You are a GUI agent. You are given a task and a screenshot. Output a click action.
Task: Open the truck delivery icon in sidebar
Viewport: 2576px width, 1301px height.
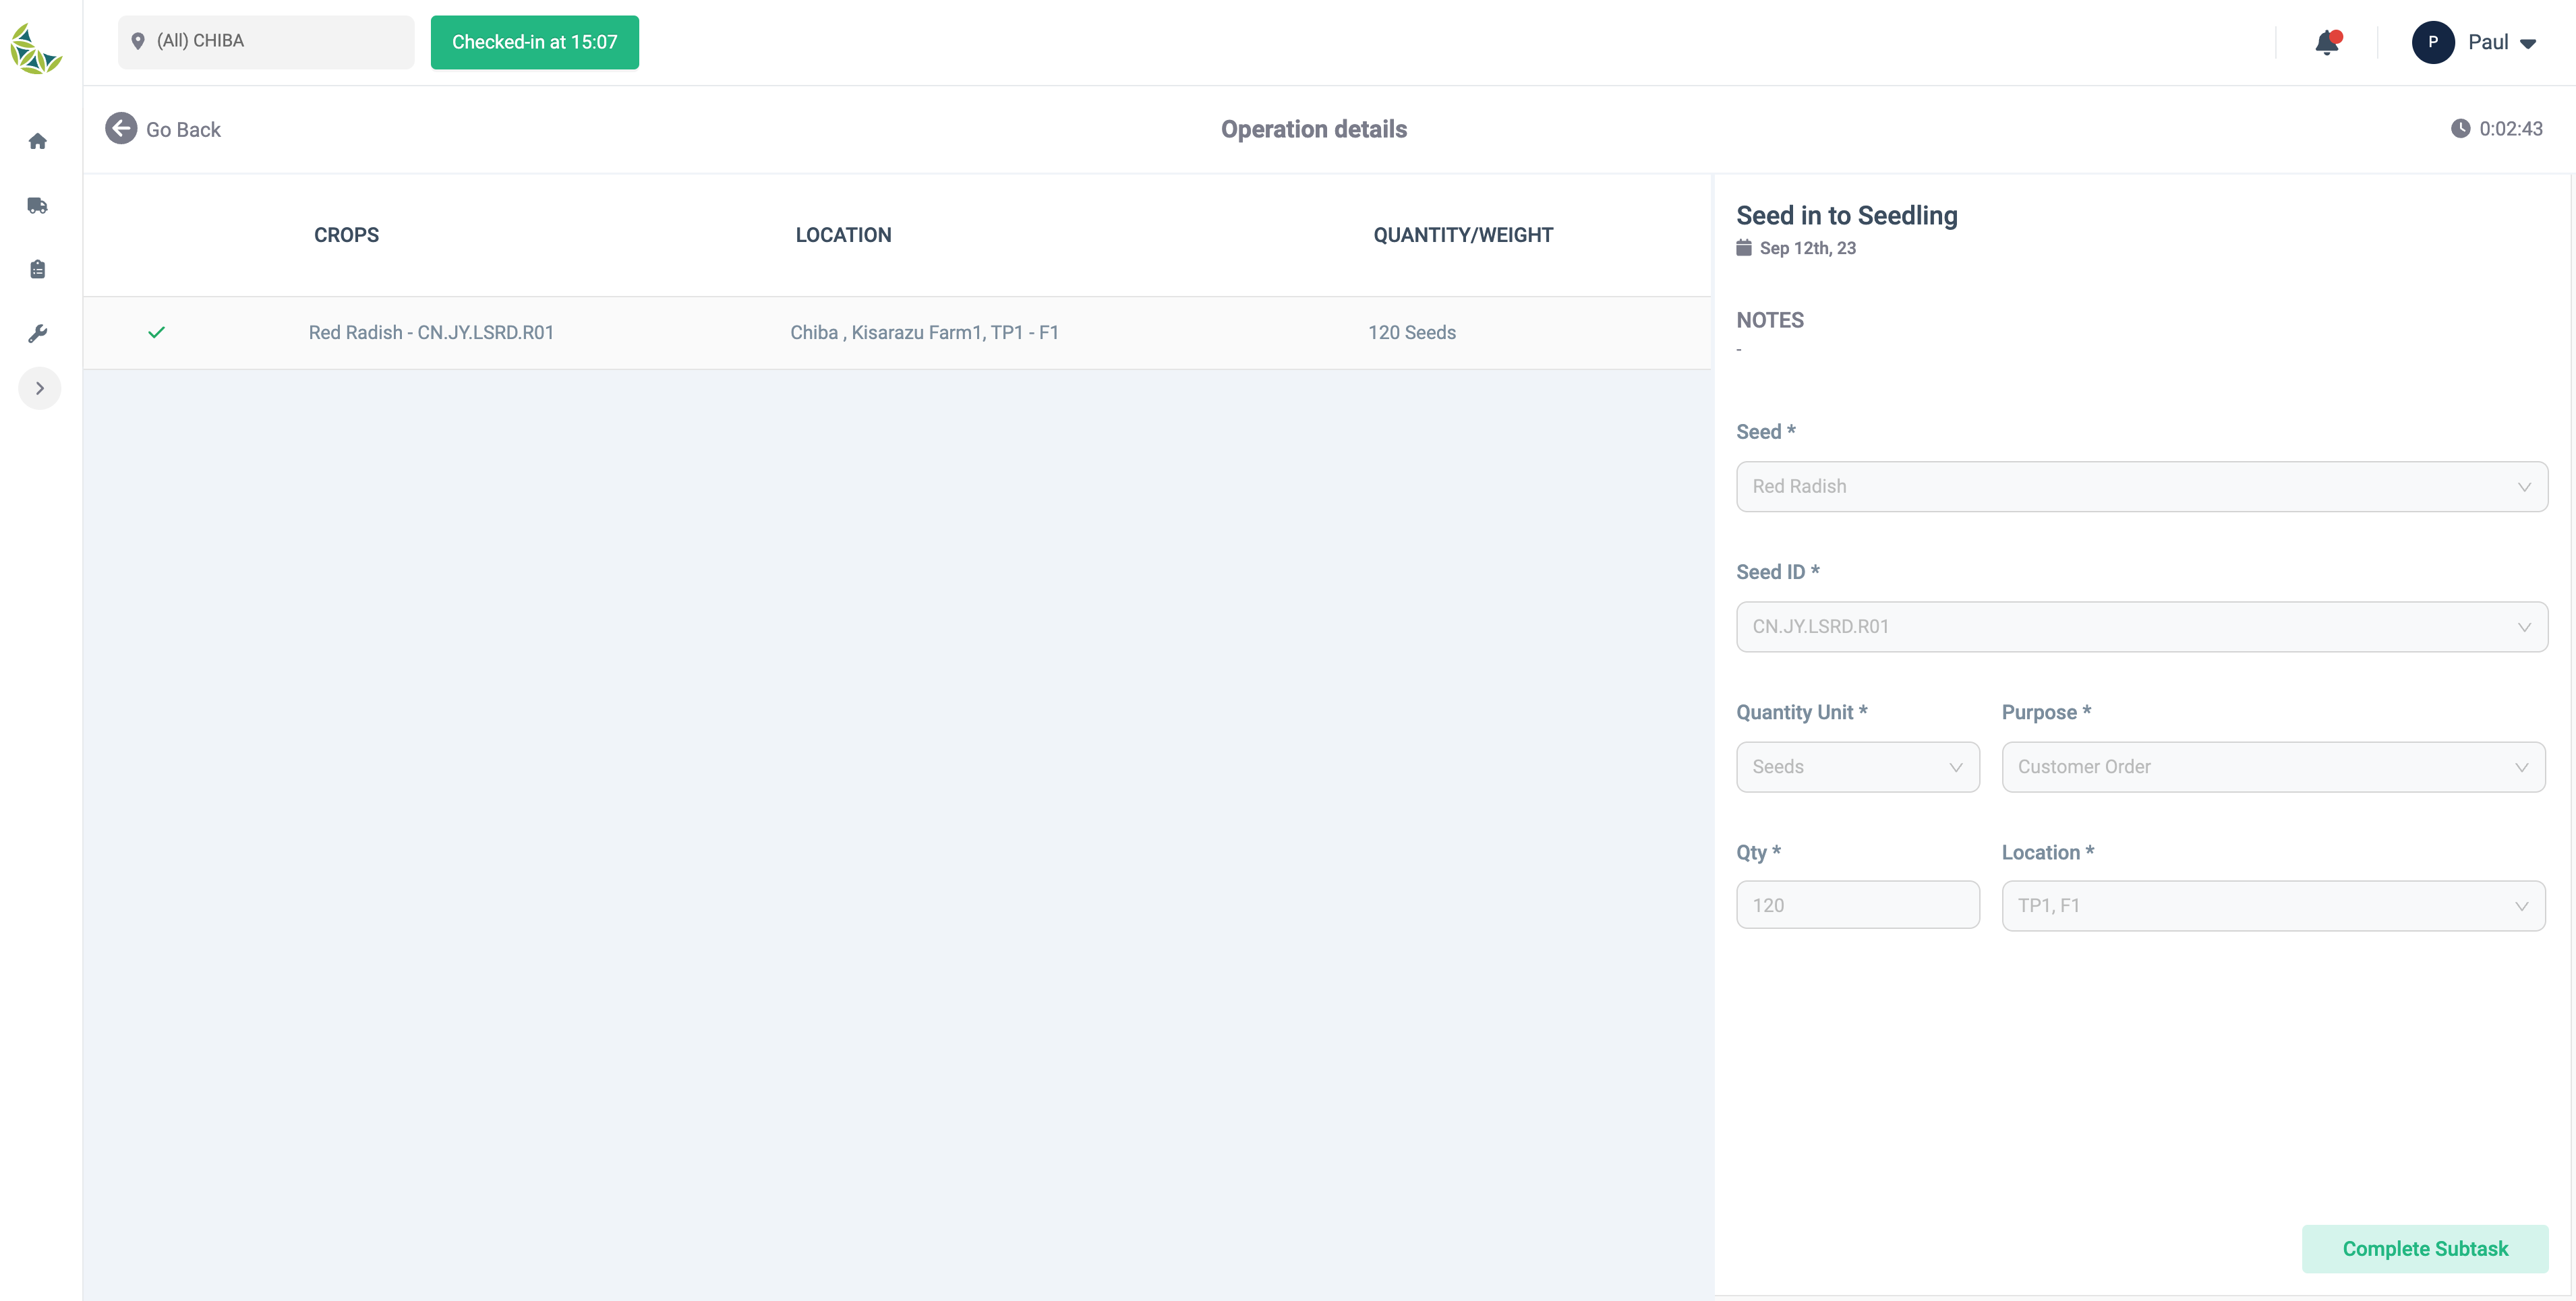[x=38, y=205]
